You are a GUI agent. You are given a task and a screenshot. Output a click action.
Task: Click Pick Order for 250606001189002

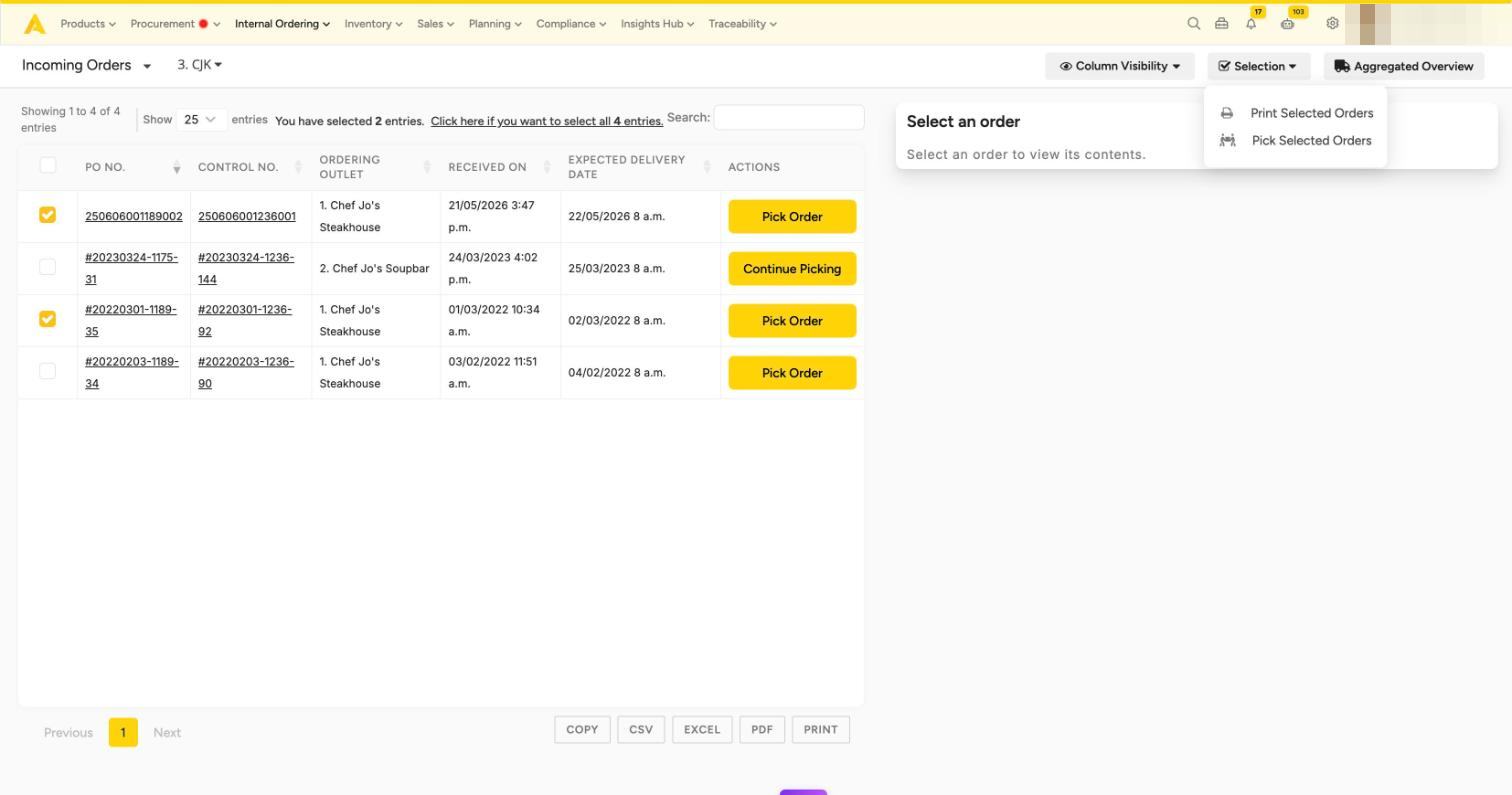tap(792, 217)
